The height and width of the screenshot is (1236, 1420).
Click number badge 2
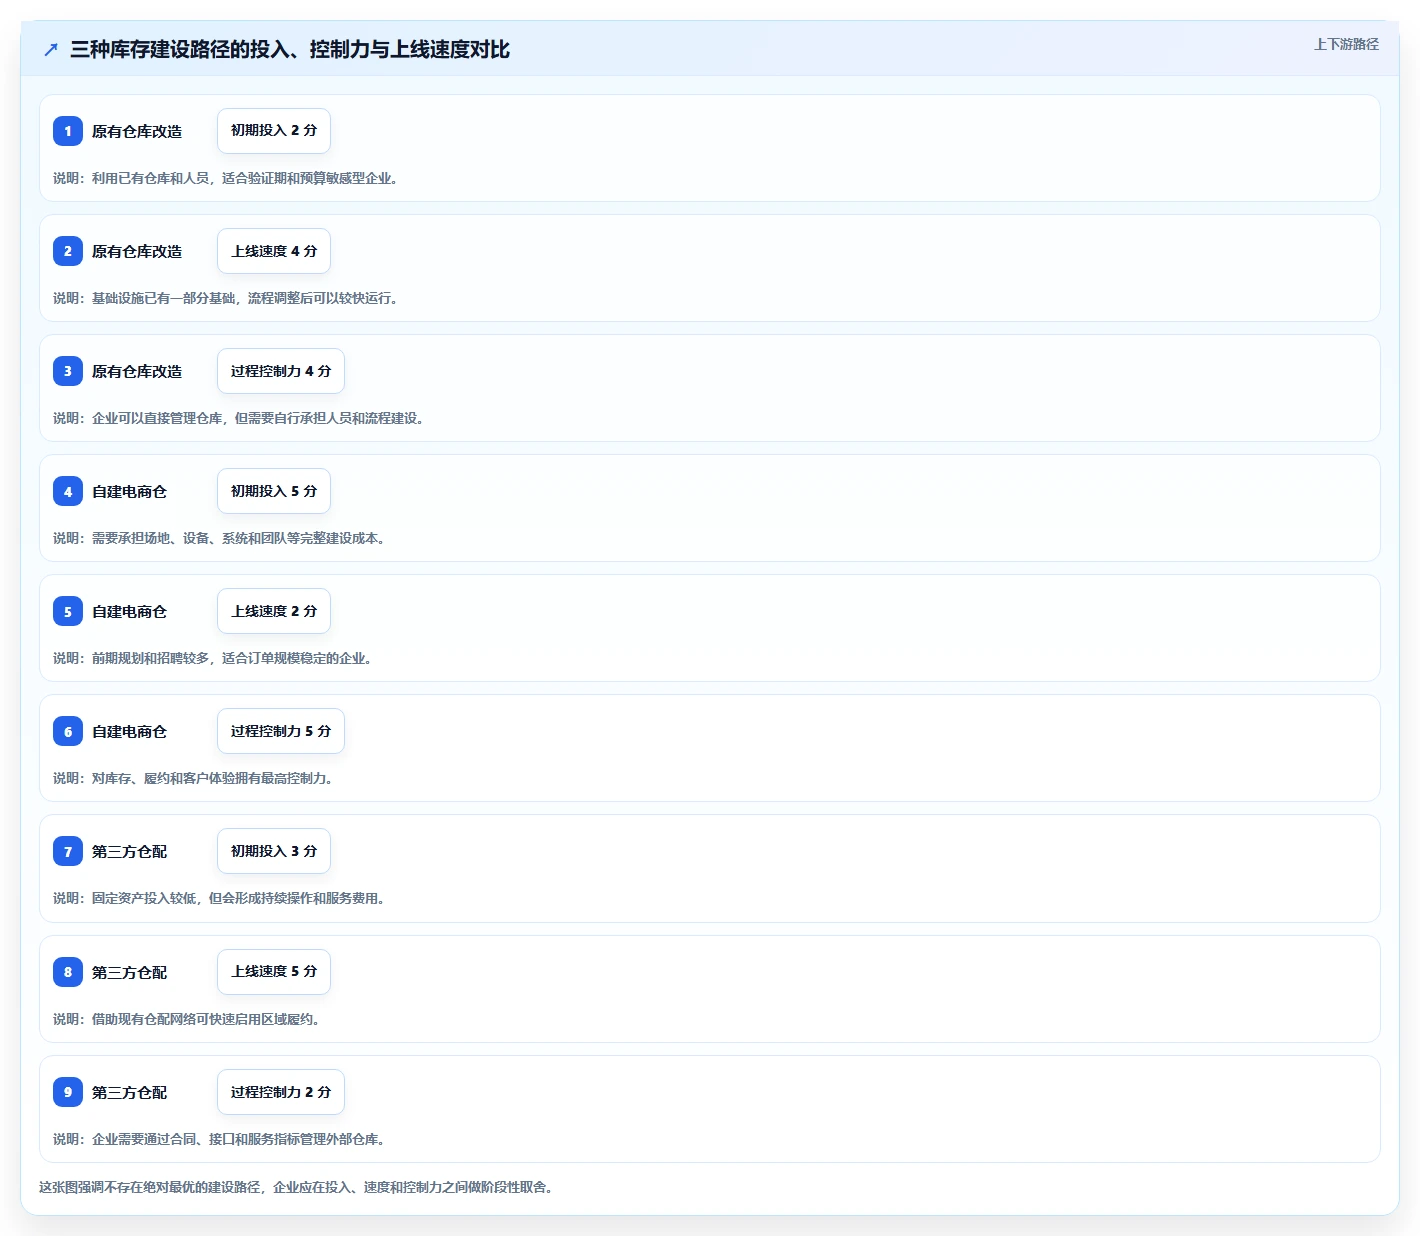(68, 251)
